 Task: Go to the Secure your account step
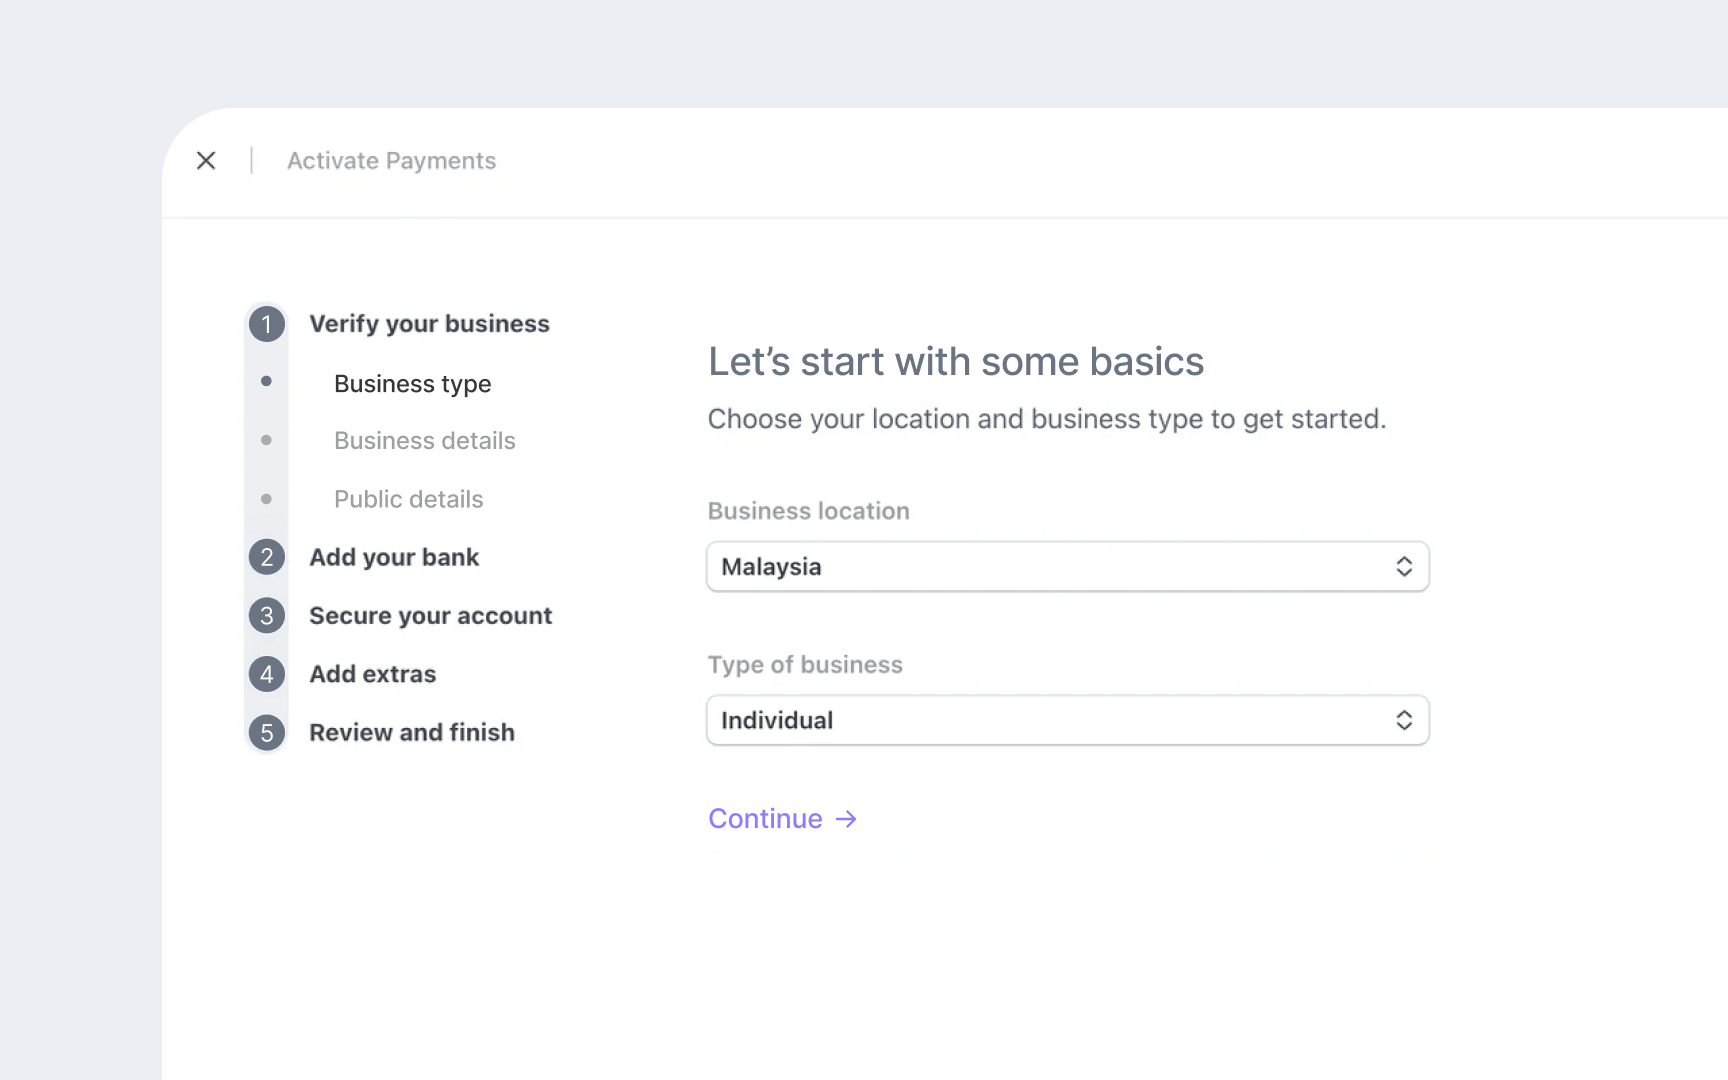click(x=430, y=616)
